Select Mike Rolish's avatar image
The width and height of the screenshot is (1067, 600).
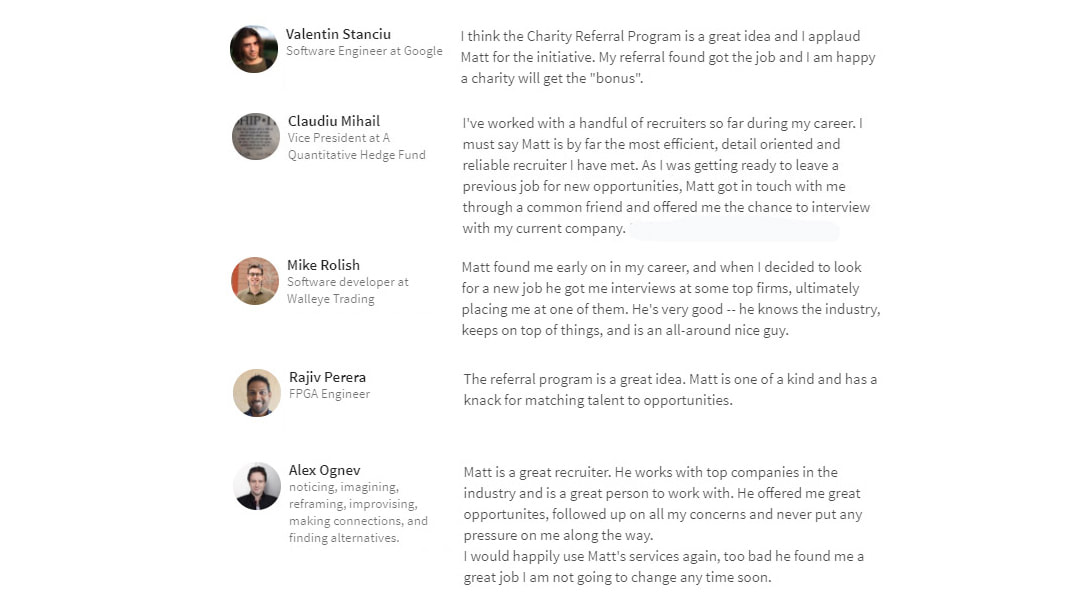(x=255, y=281)
